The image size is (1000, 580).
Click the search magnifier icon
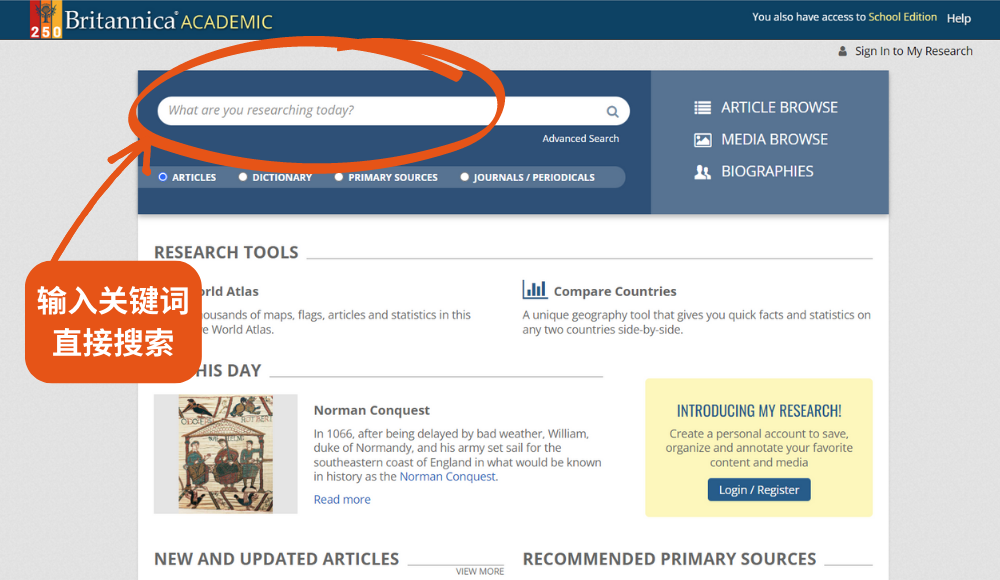[612, 112]
